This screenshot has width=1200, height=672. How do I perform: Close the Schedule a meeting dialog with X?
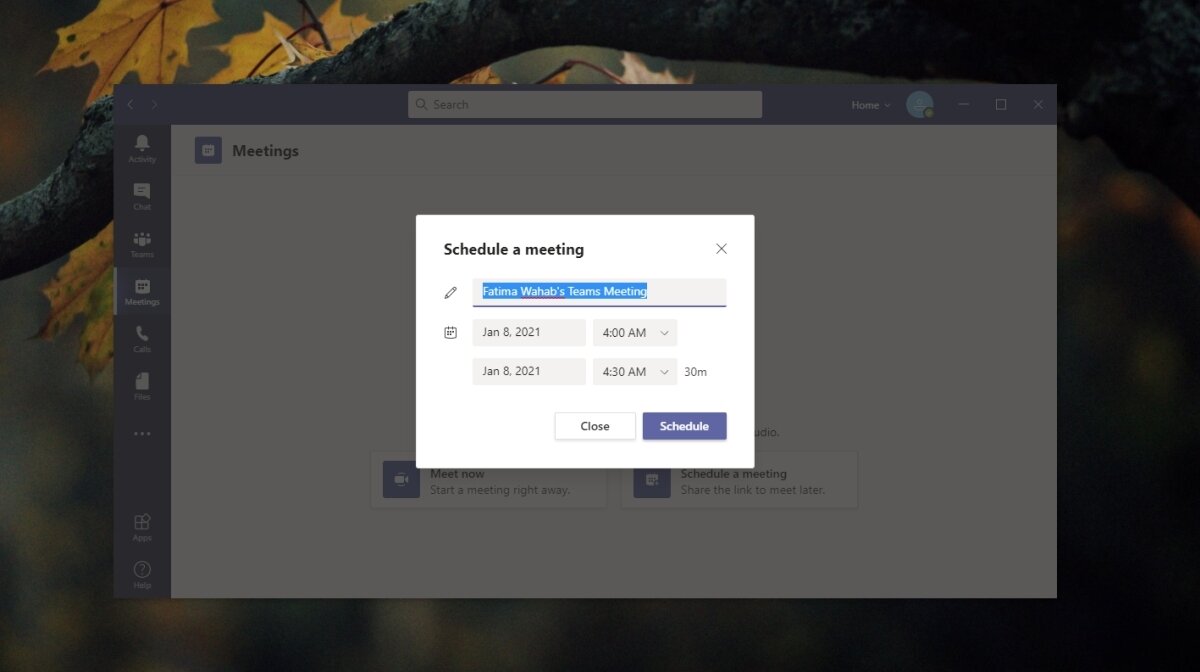[x=721, y=249]
